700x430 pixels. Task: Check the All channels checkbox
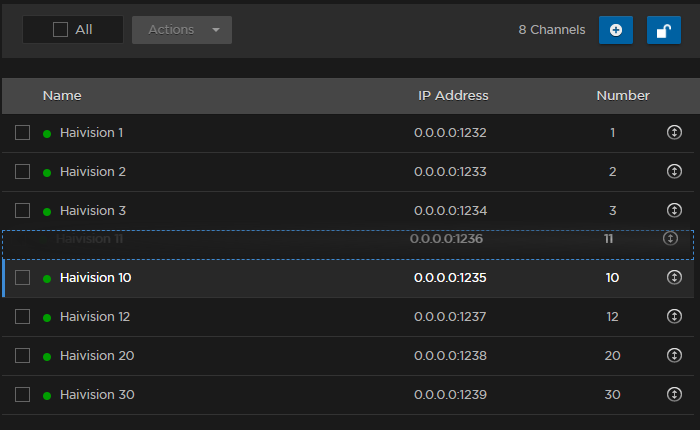(61, 30)
